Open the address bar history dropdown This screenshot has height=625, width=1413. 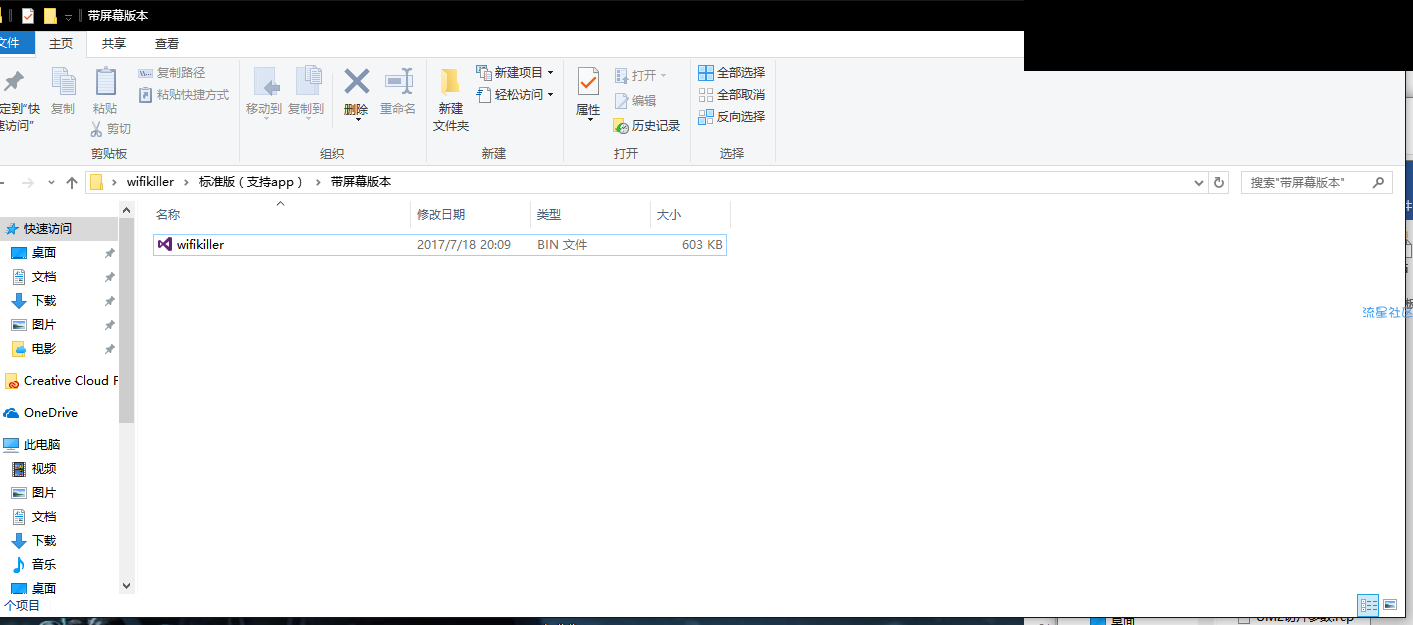1201,183
